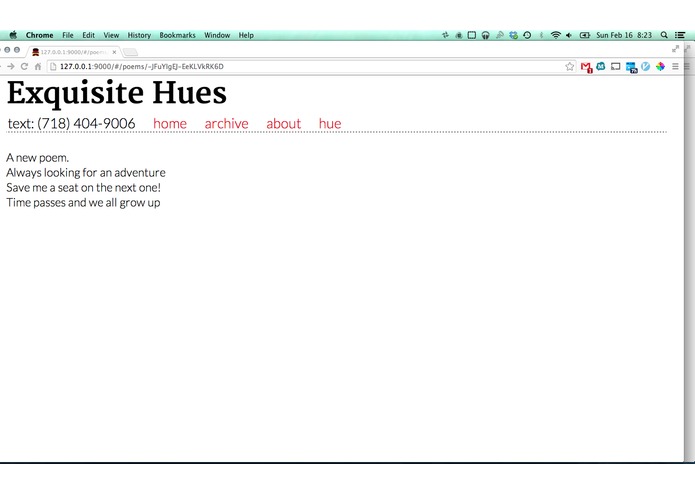695x494 pixels.
Task: Click the blue calendar-check menu bar icon
Action: (513, 35)
